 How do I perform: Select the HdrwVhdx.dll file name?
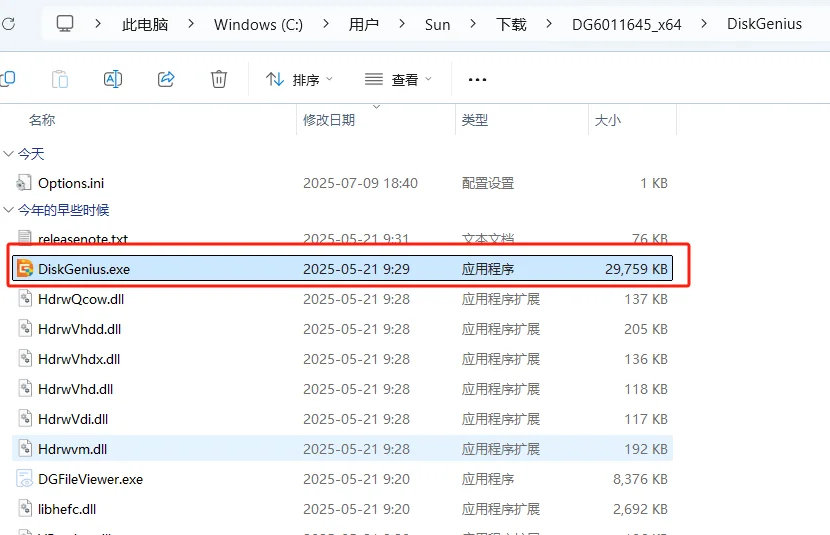(79, 359)
